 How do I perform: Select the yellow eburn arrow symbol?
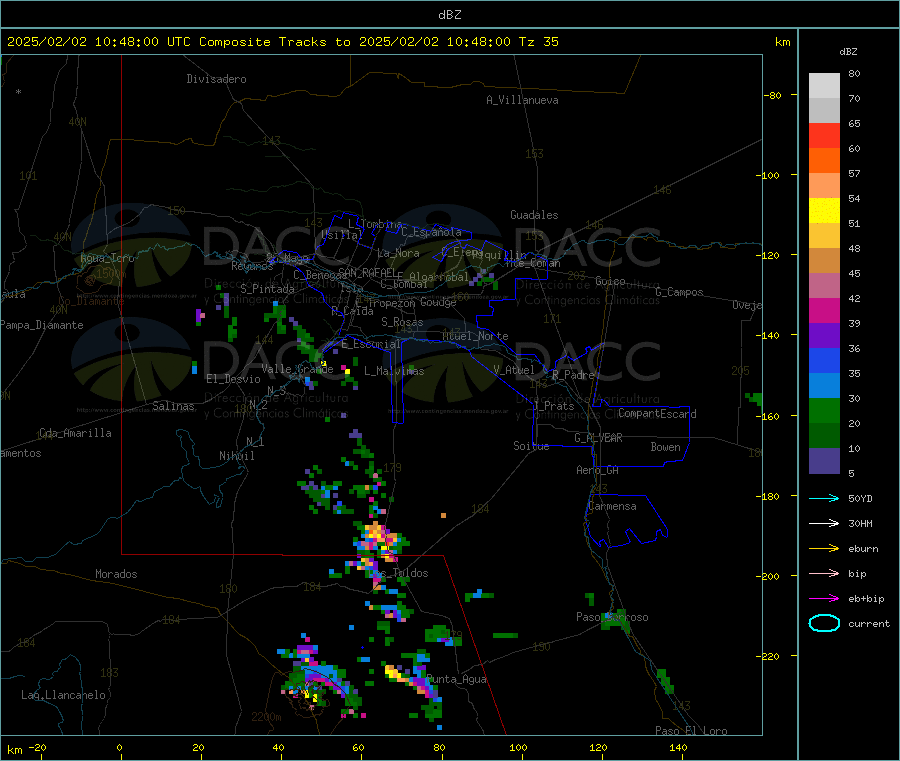tap(824, 549)
